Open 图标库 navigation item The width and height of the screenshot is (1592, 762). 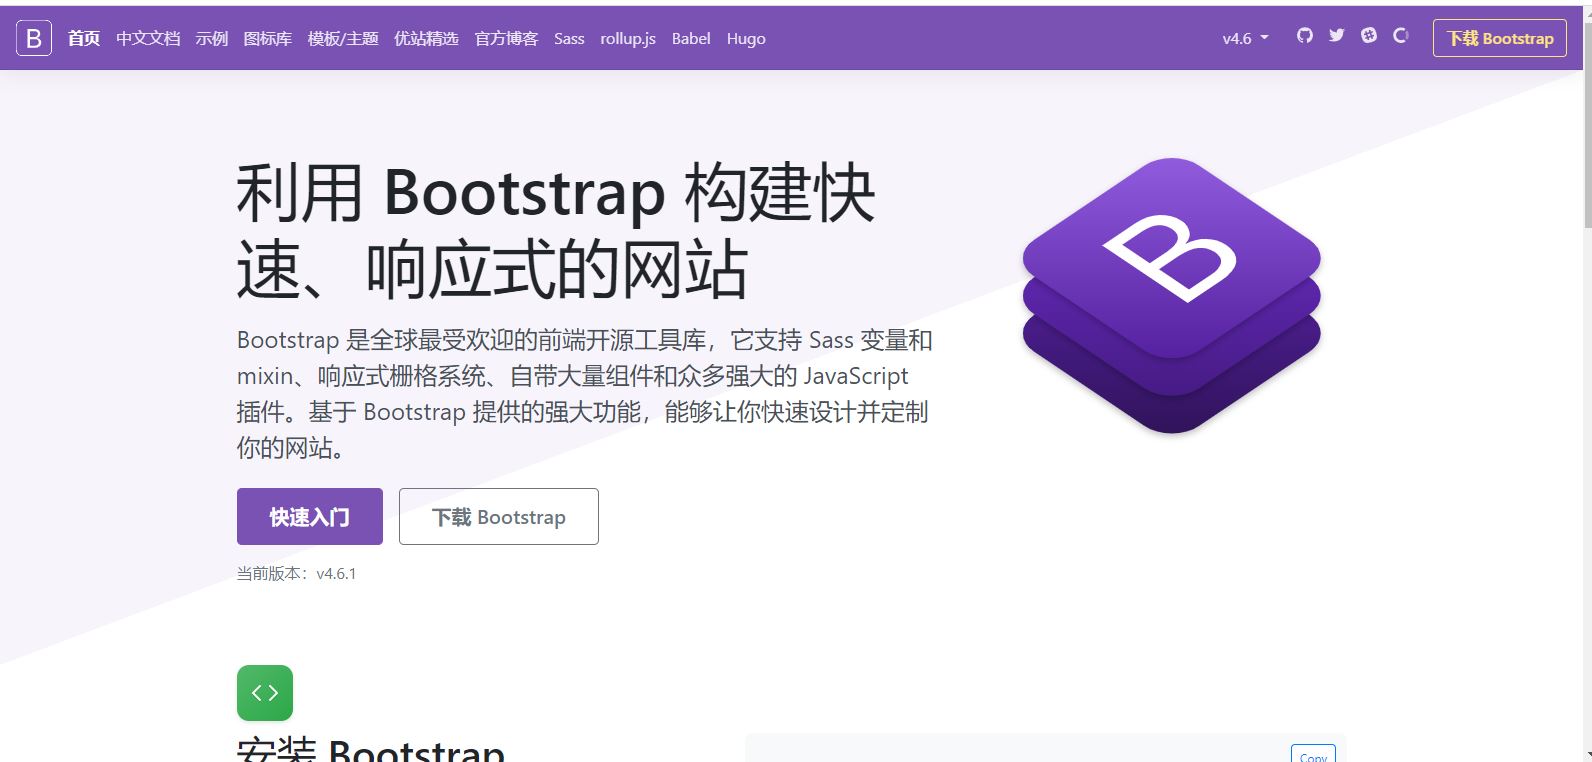268,38
